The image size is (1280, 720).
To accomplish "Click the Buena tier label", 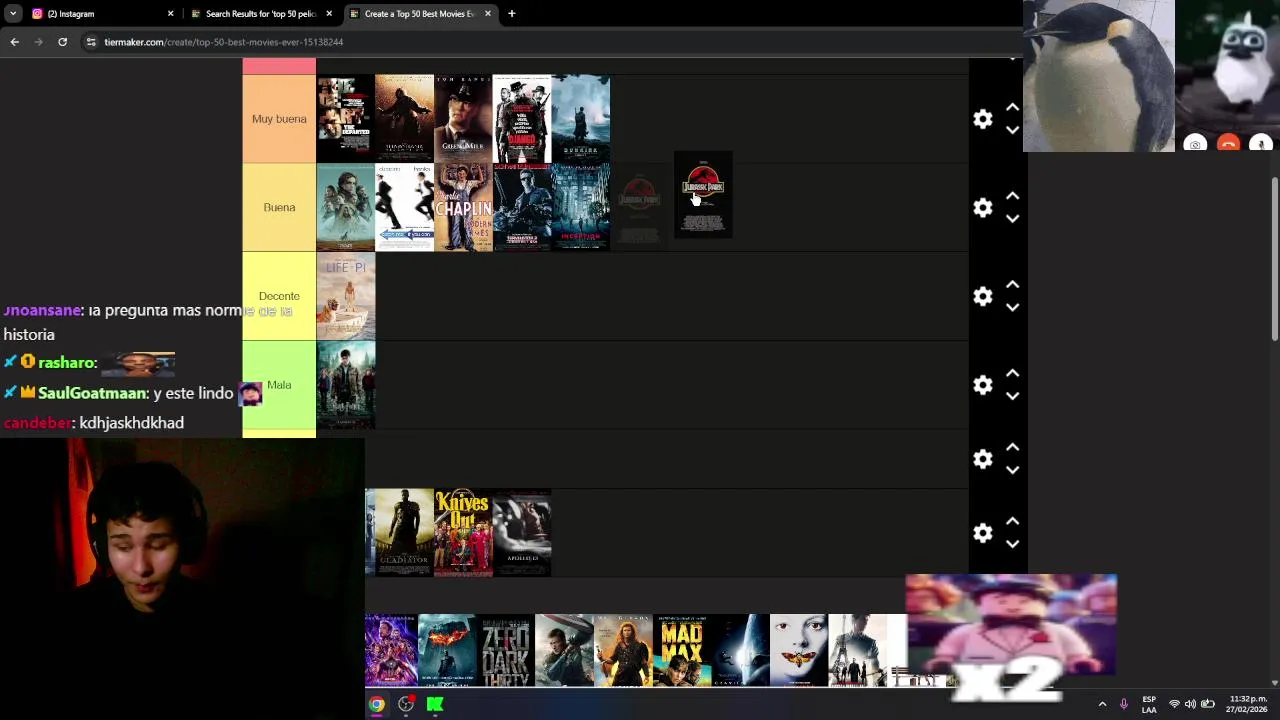I will [x=279, y=207].
